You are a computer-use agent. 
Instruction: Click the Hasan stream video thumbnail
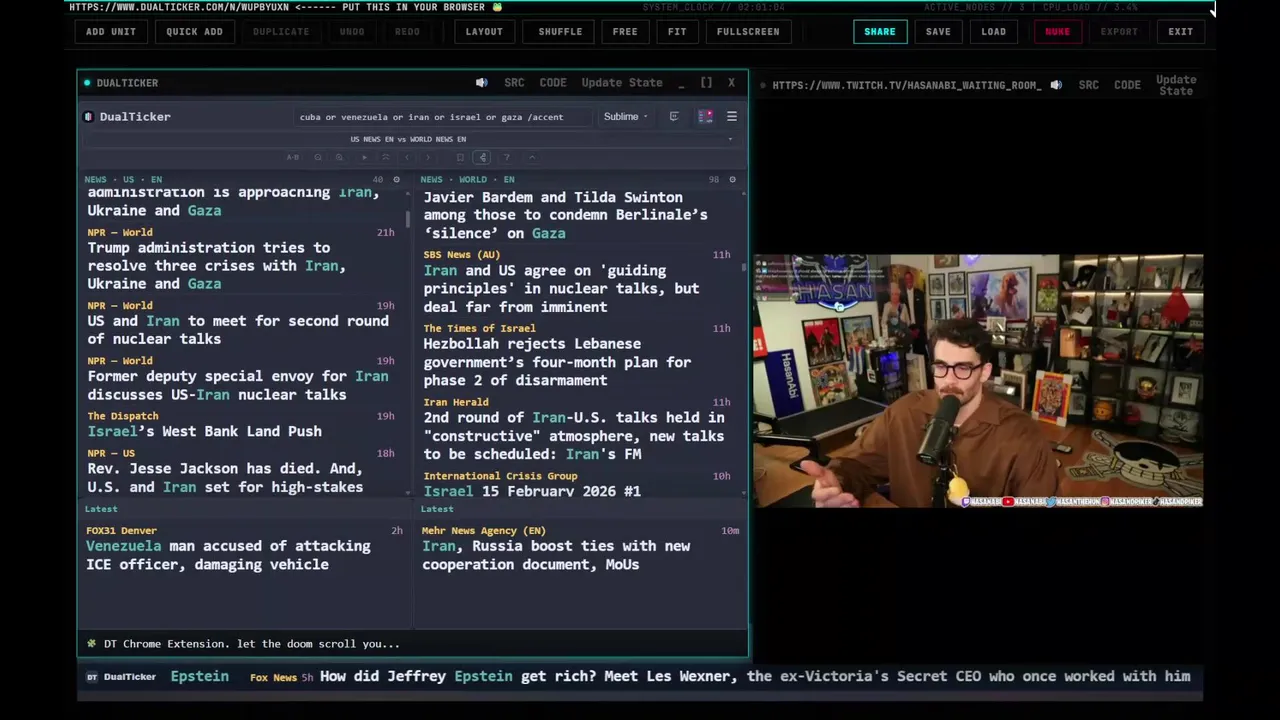click(978, 381)
